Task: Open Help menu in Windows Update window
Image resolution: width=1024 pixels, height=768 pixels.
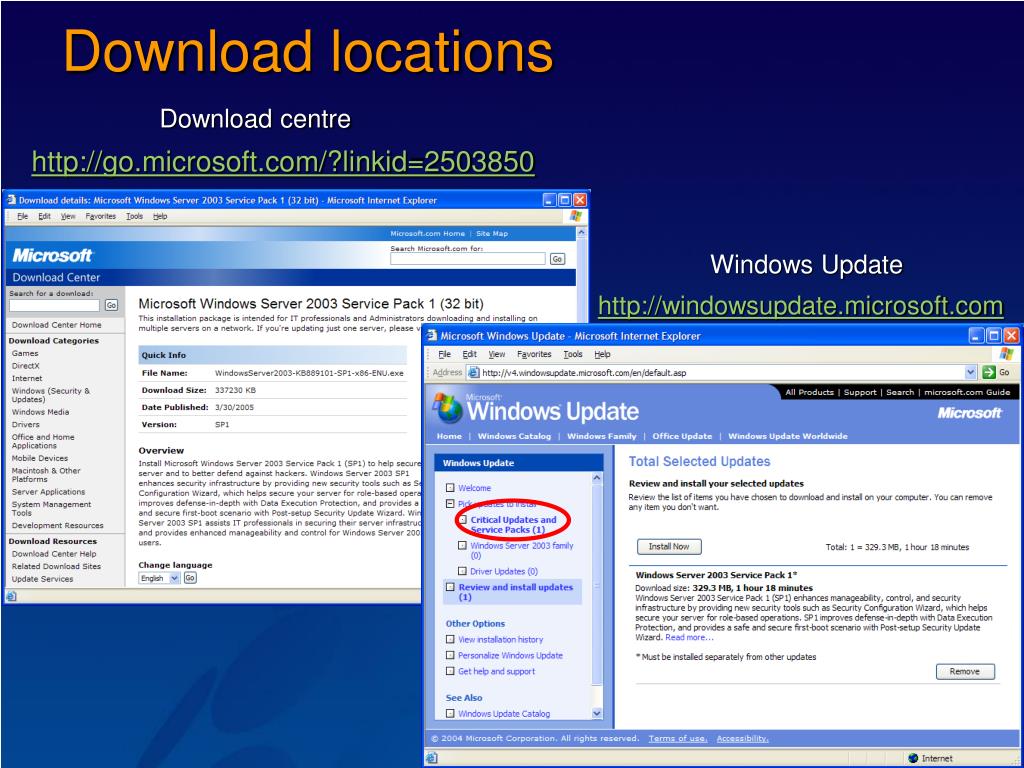Action: pos(602,354)
